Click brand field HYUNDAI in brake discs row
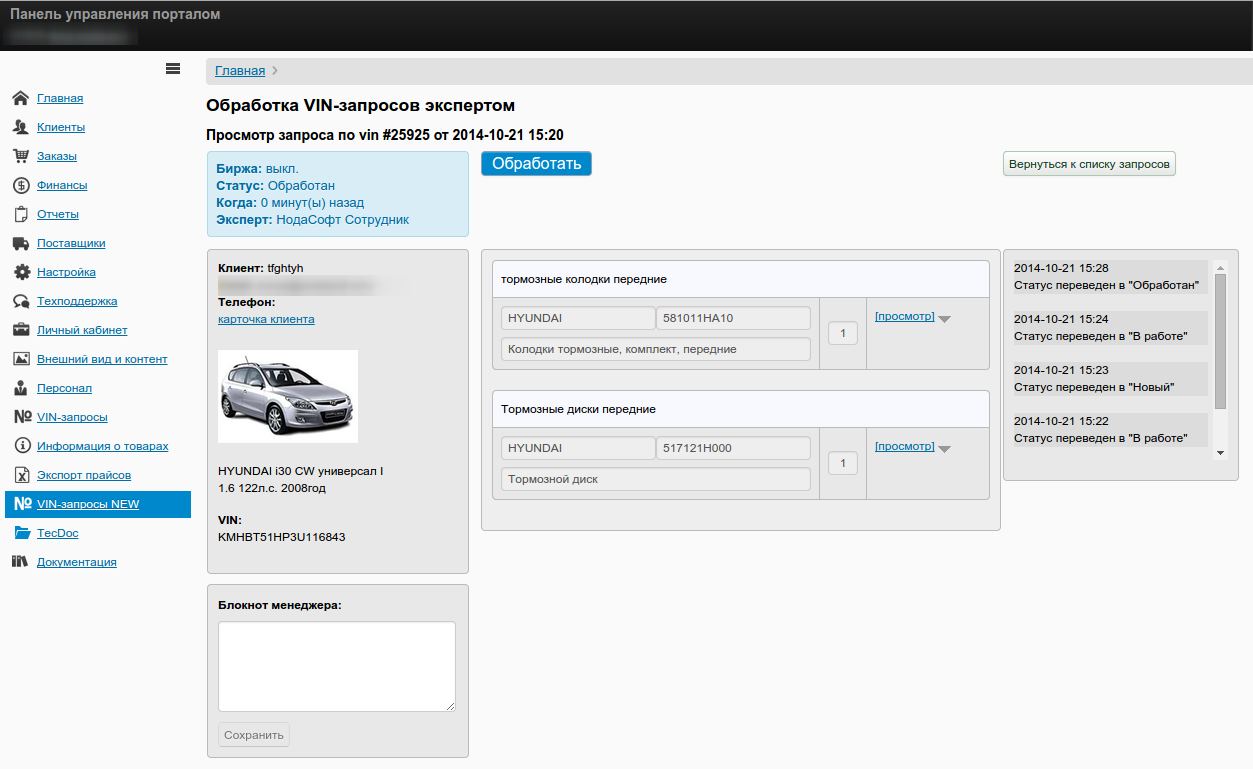 [578, 448]
